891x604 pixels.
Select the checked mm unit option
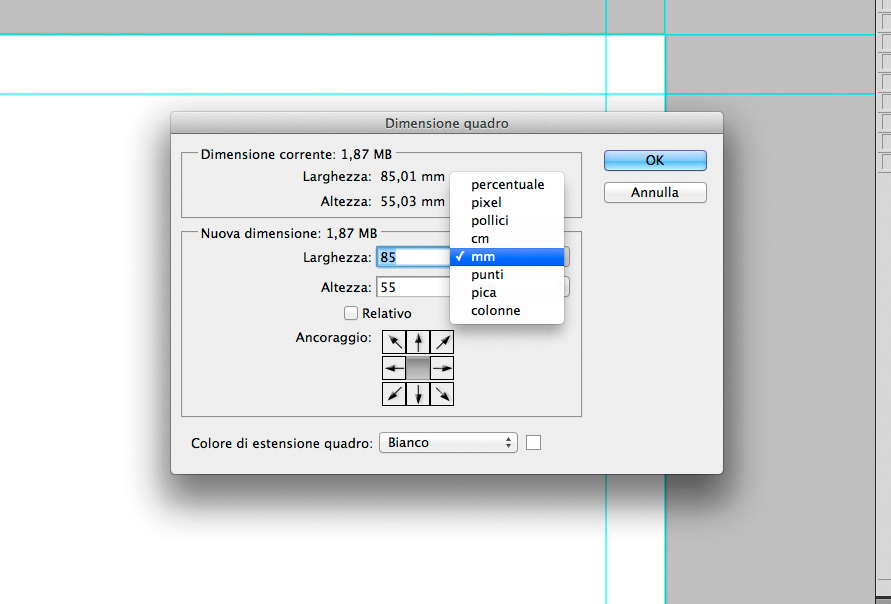[507, 257]
